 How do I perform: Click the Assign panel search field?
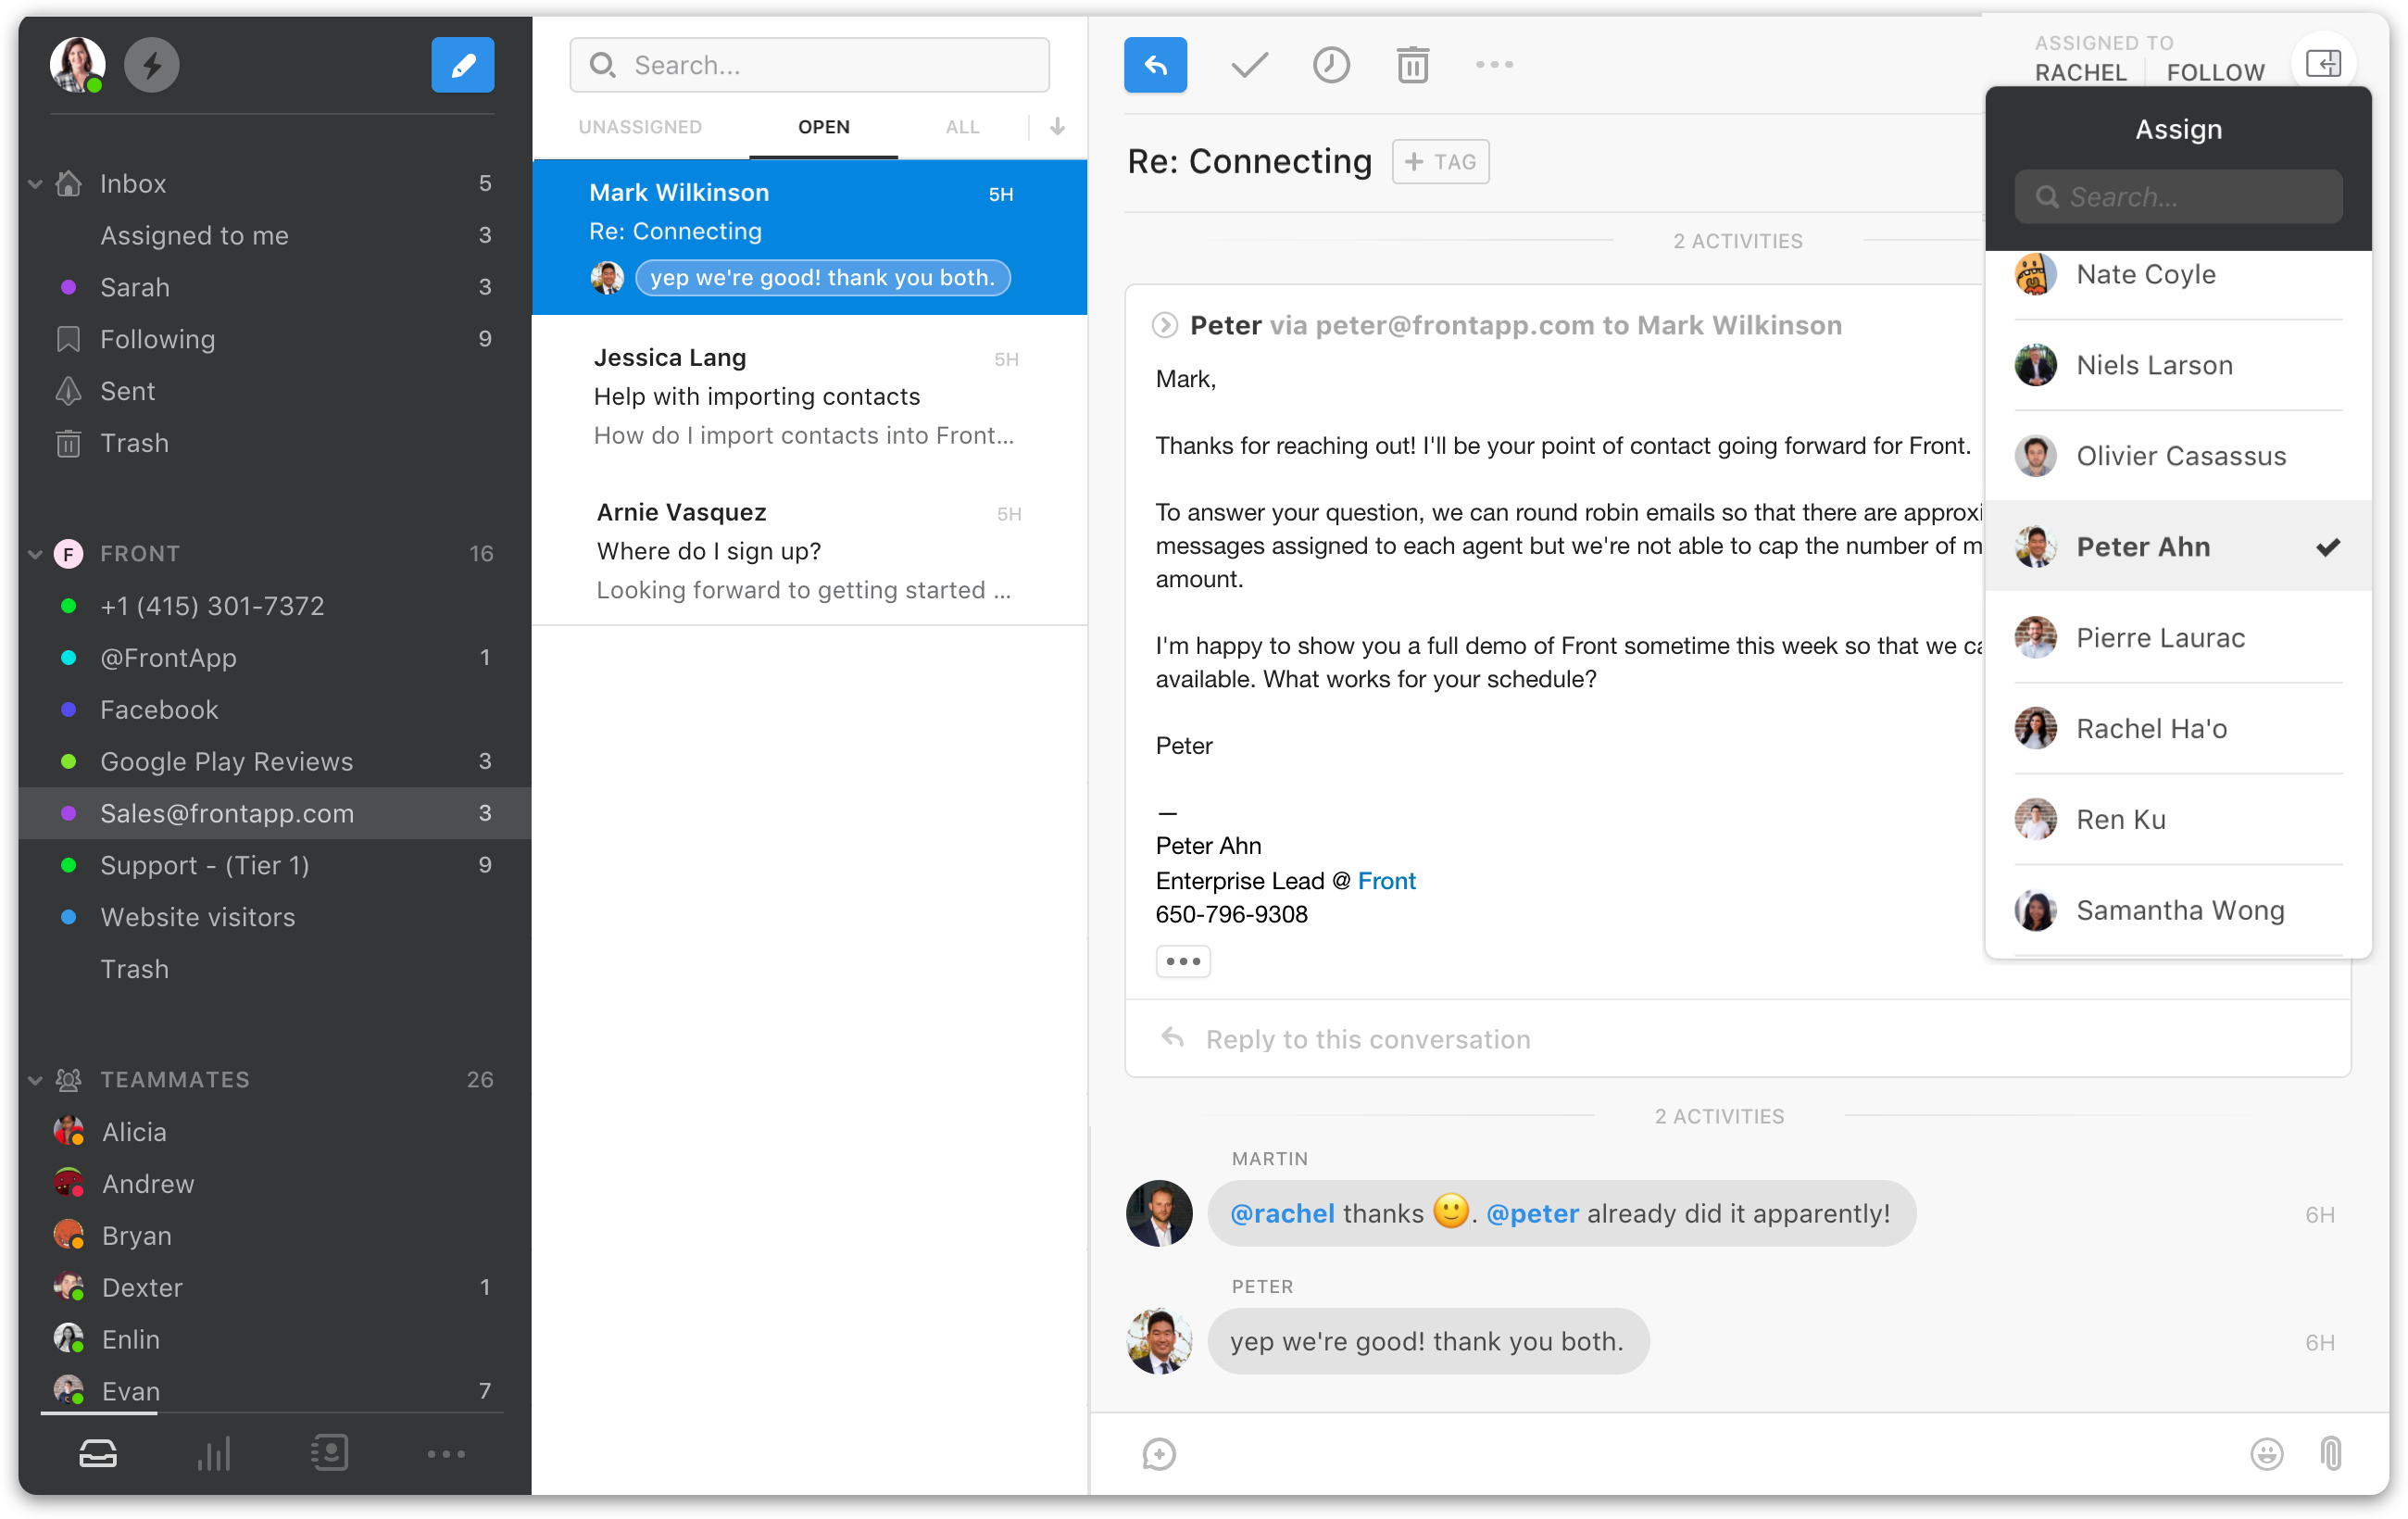(2178, 197)
